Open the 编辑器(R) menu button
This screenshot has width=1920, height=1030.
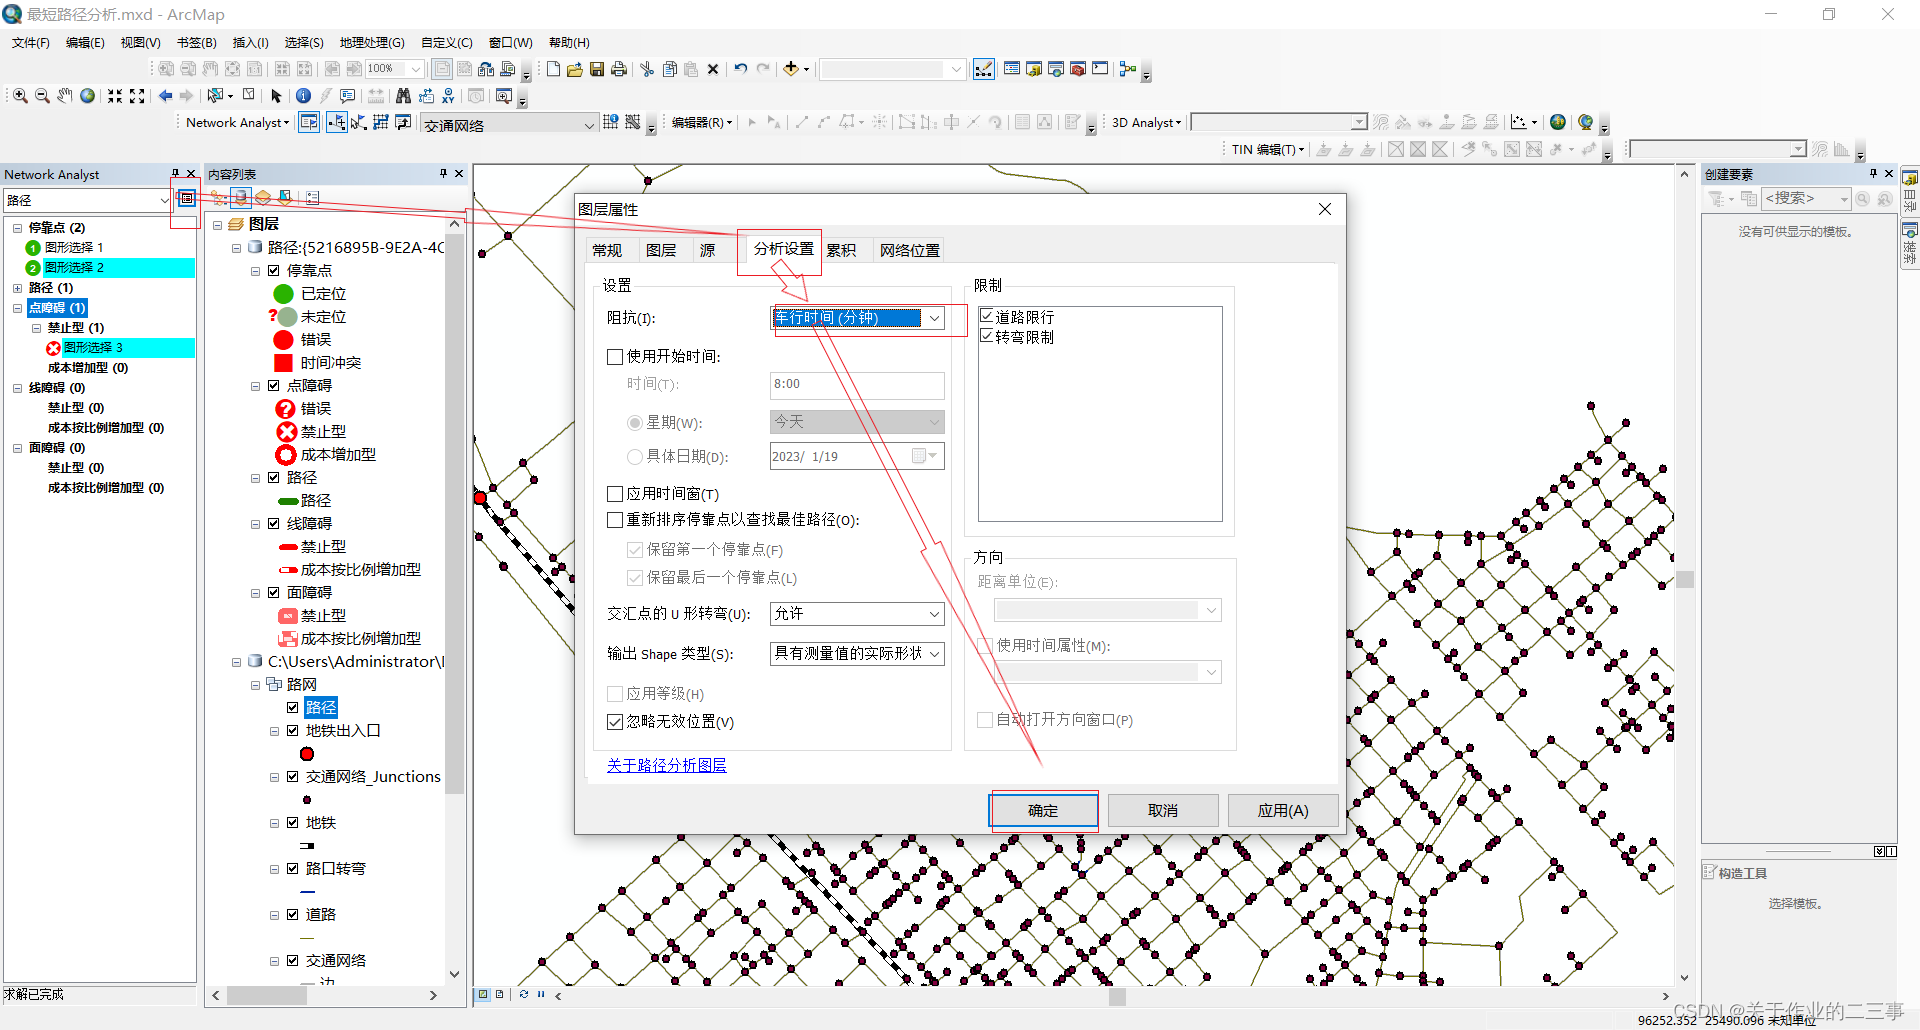pyautogui.click(x=702, y=122)
